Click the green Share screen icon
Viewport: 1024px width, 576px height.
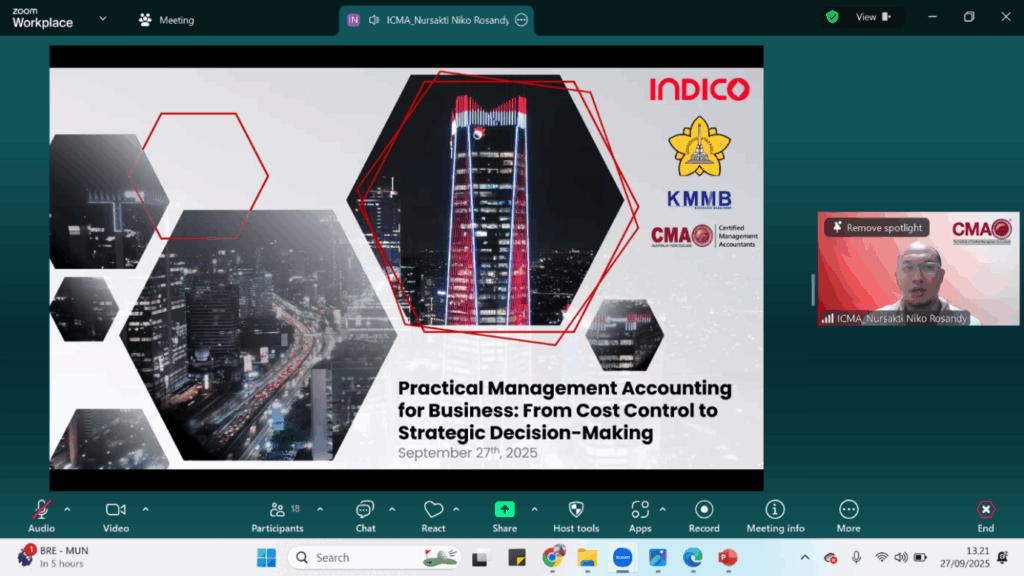[x=504, y=510]
